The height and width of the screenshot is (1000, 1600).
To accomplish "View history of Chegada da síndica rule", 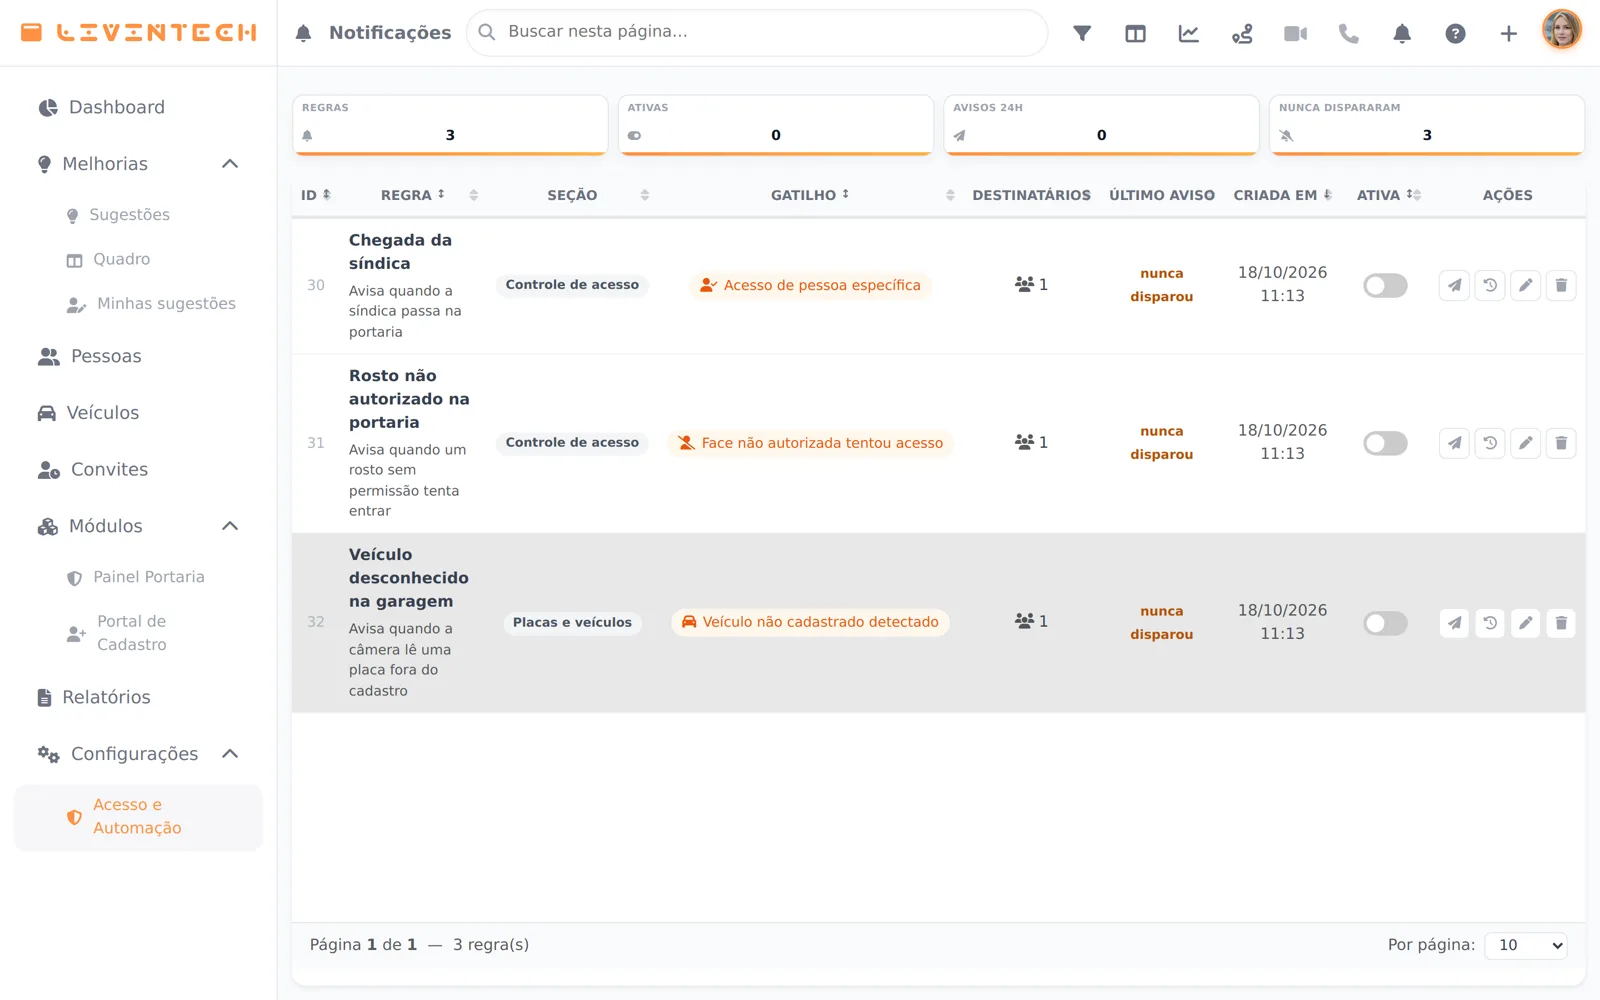I will click(x=1490, y=285).
